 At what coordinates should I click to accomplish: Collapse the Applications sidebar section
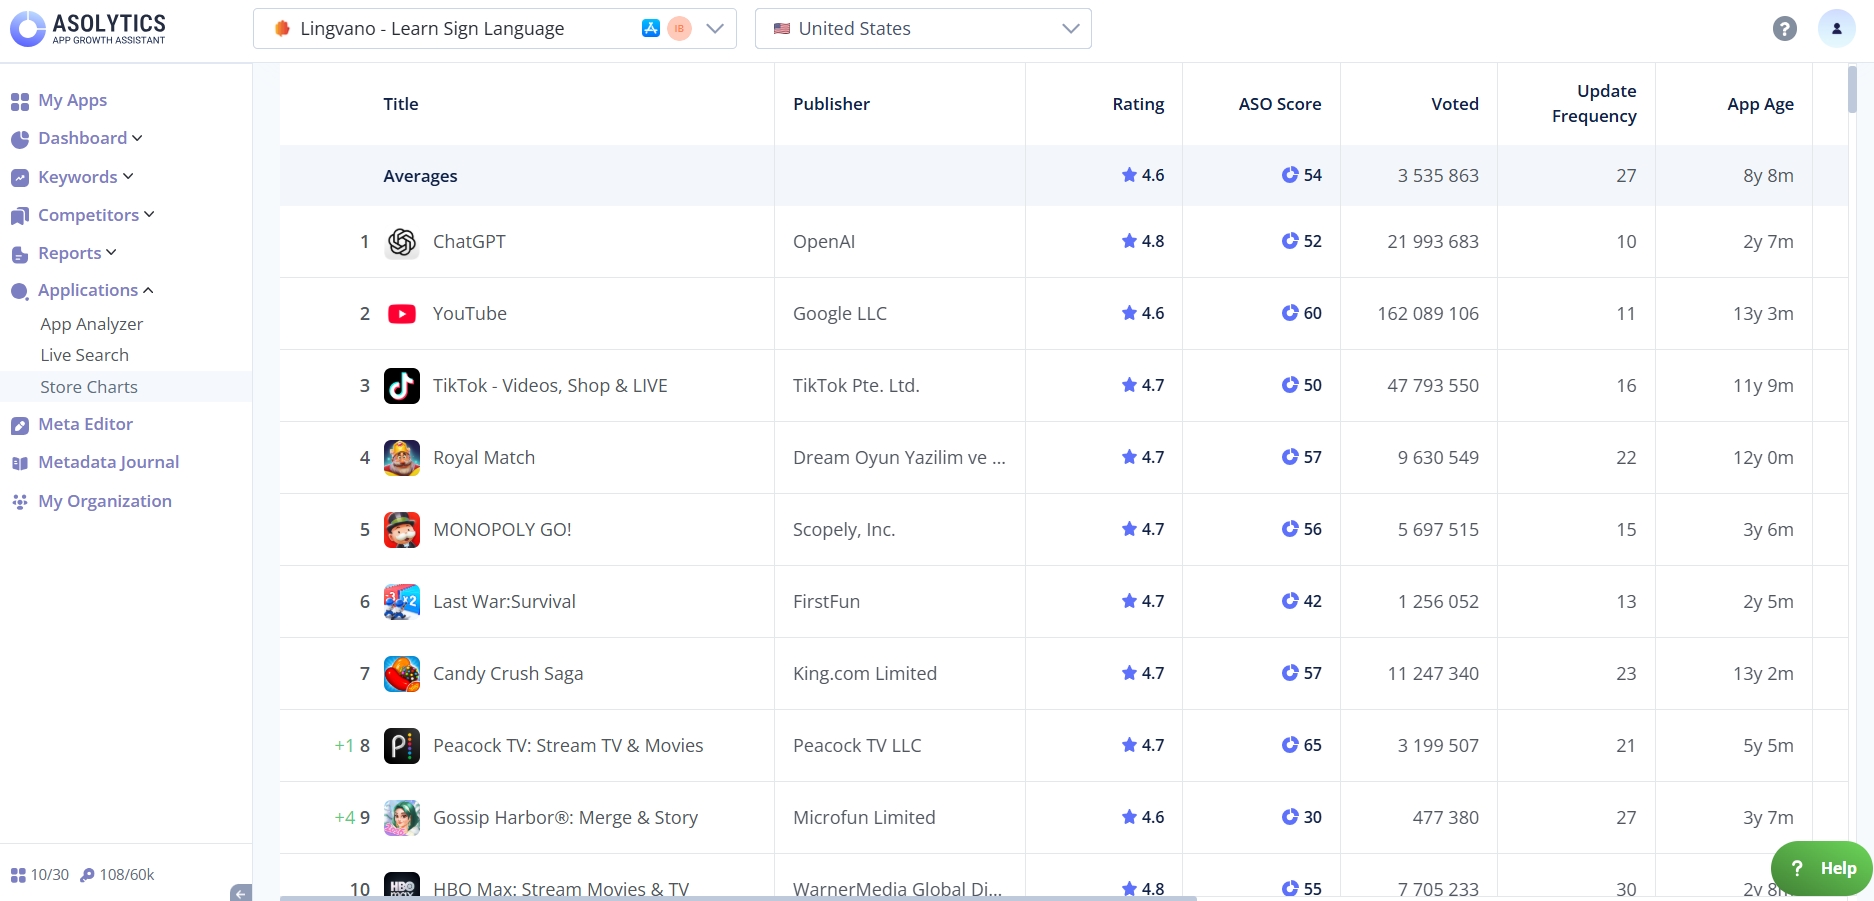pos(95,290)
